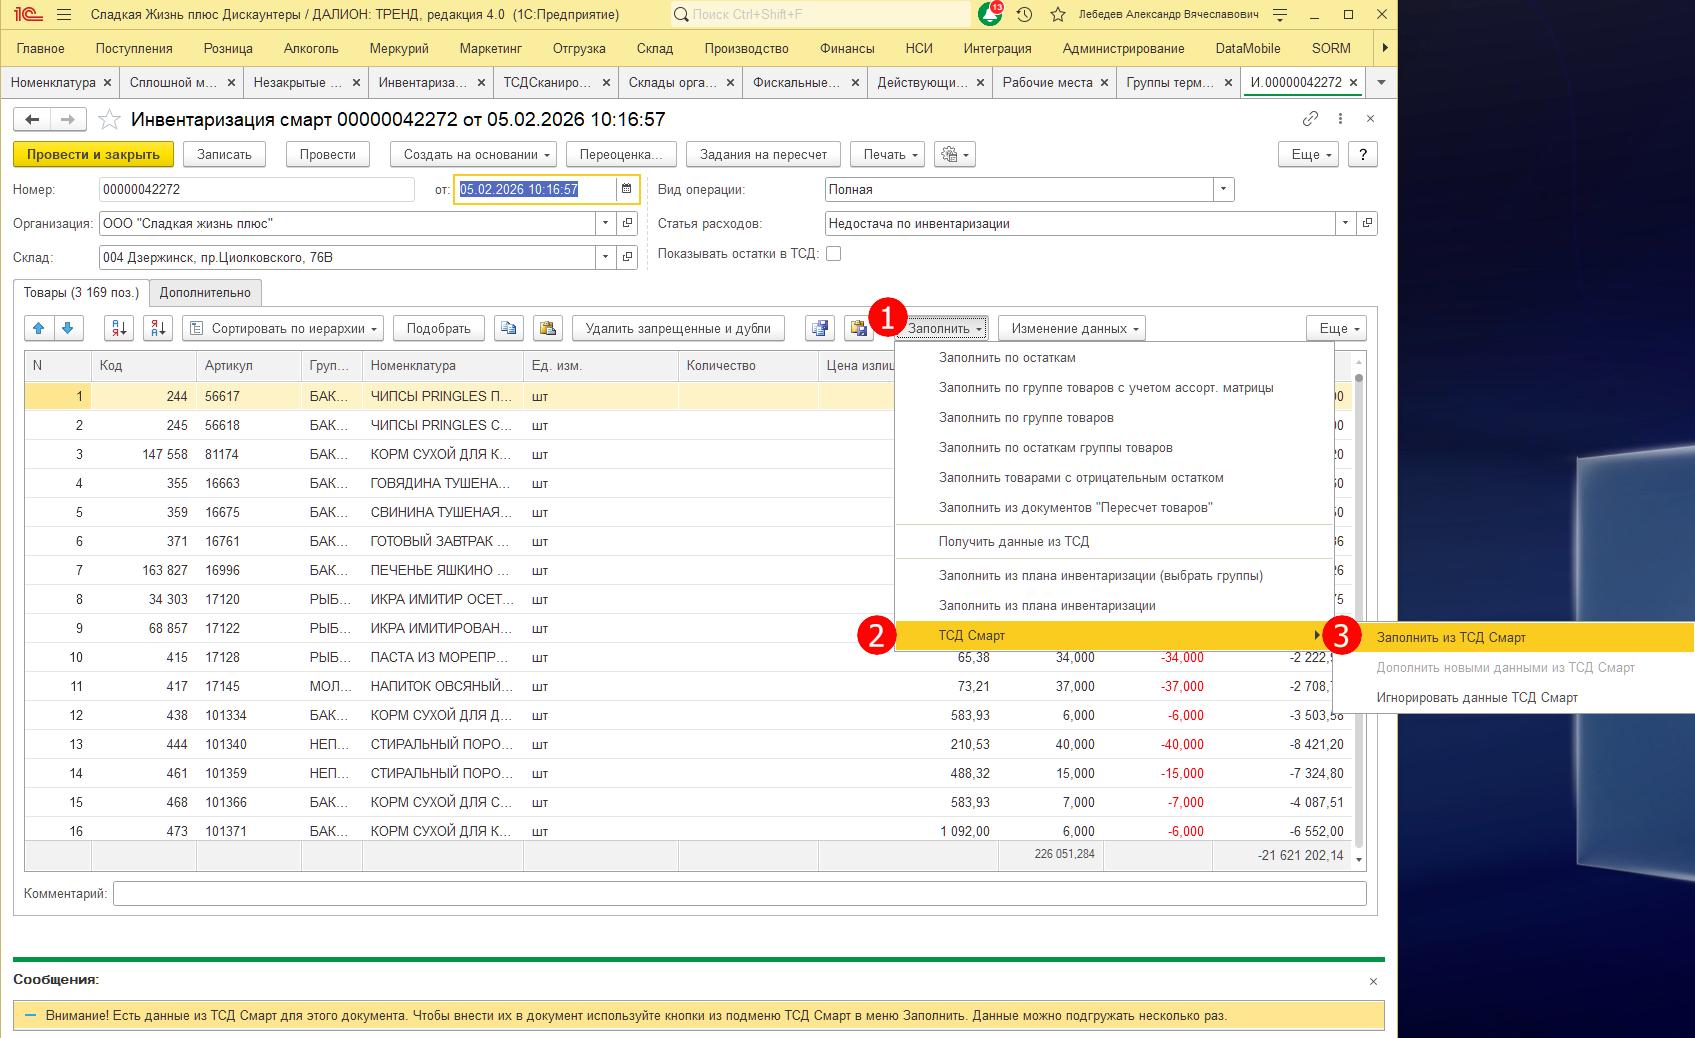The height and width of the screenshot is (1038, 1695).
Task: Open calendar picker in date field
Action: click(627, 189)
